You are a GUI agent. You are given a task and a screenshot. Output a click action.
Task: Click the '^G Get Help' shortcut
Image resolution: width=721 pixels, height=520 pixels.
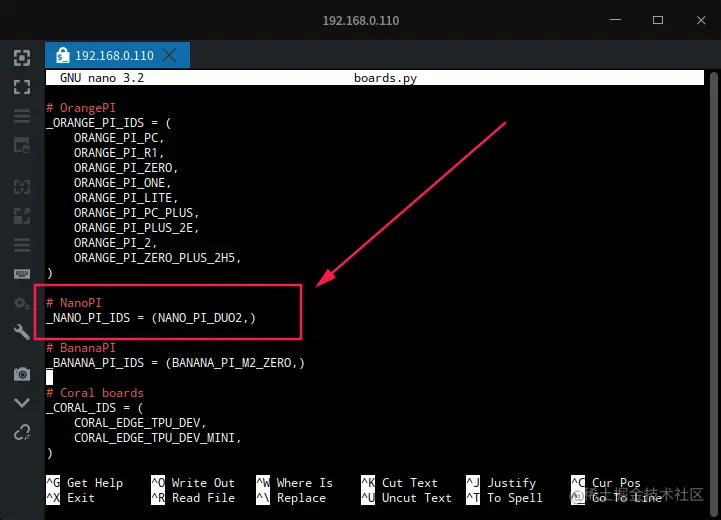click(x=85, y=483)
